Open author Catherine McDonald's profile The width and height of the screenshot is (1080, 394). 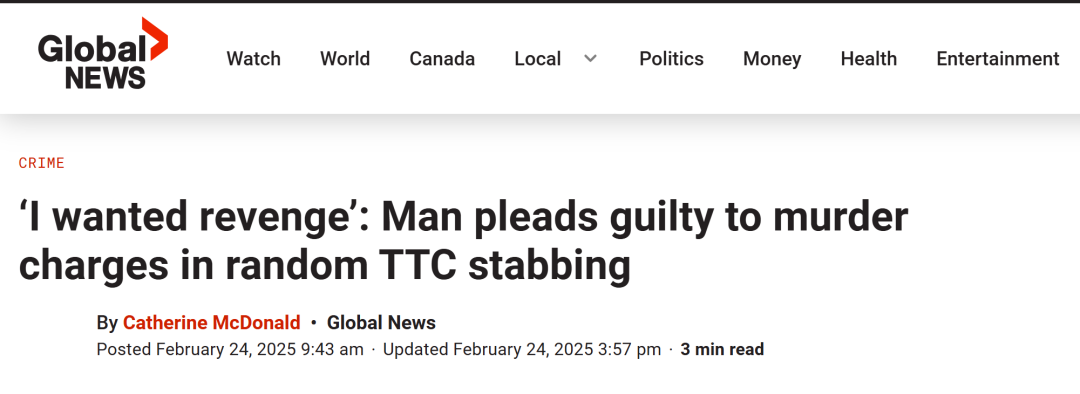(x=211, y=322)
